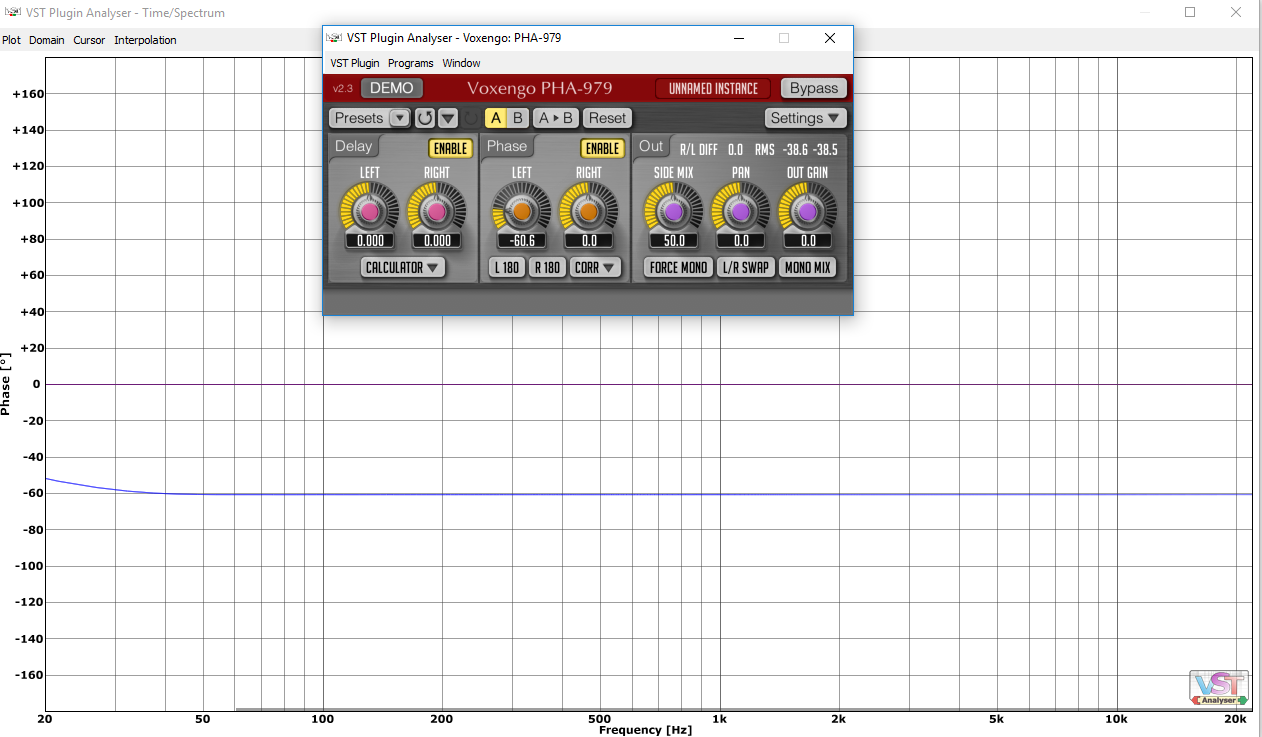The height and width of the screenshot is (737, 1262).
Task: Click the Out section tab label
Action: tap(651, 146)
